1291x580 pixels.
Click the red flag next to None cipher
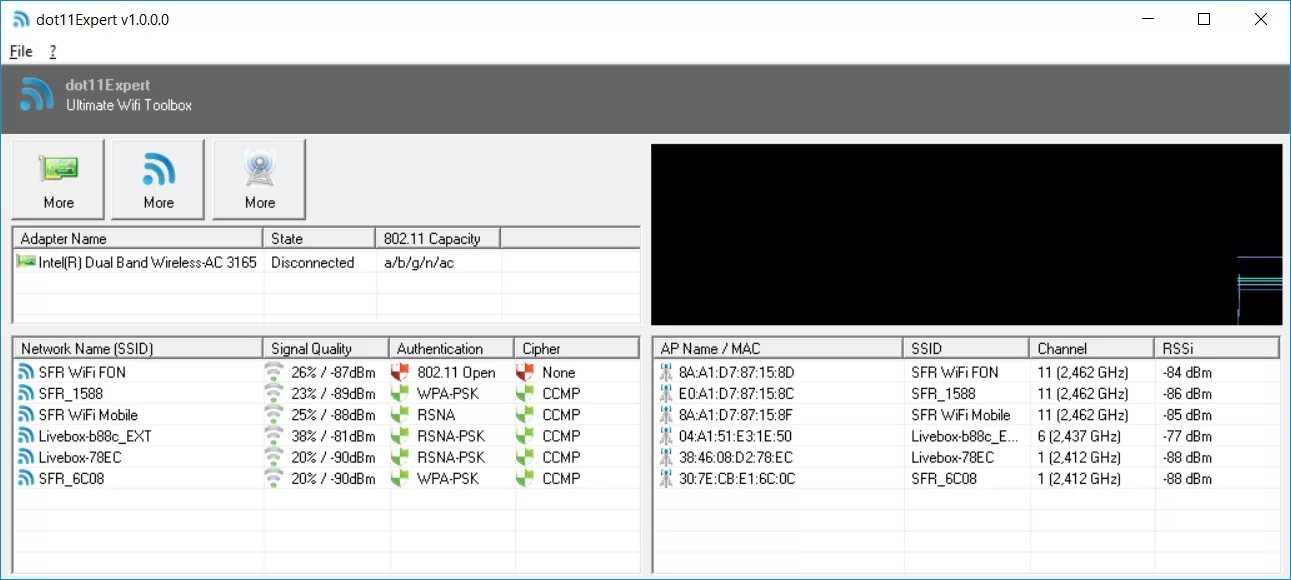[524, 372]
